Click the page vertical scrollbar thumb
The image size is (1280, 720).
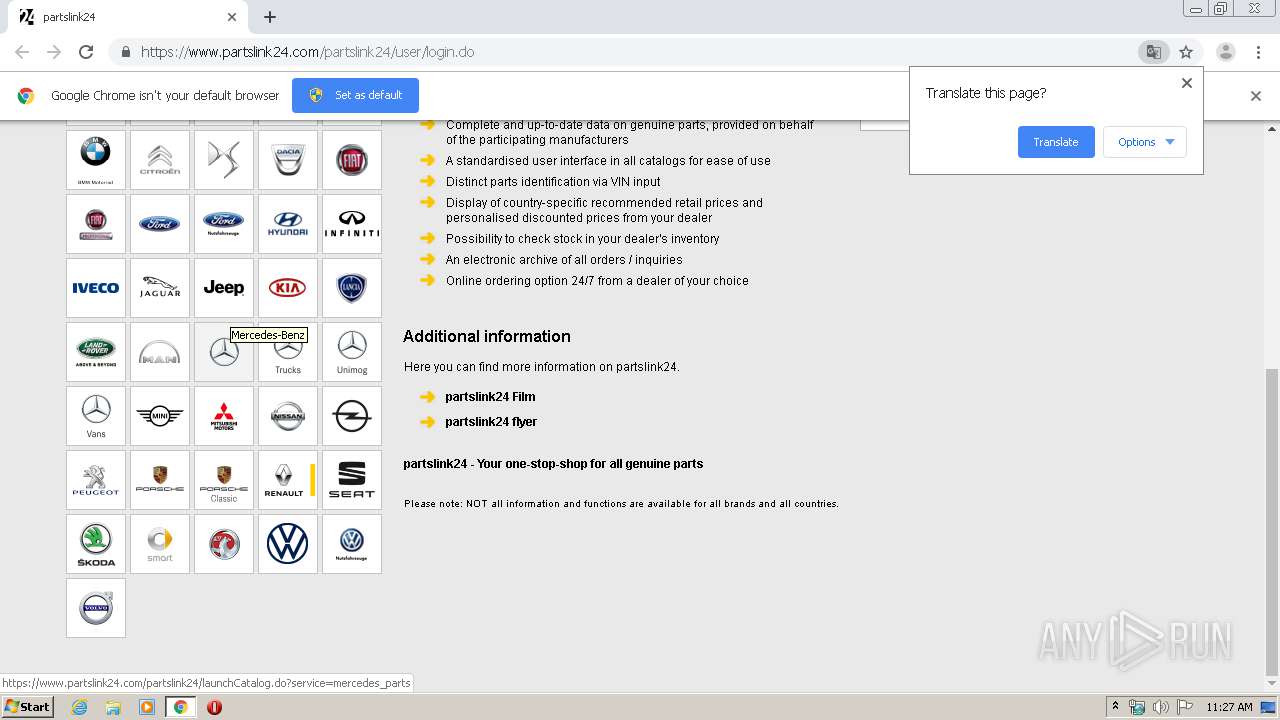click(1272, 522)
